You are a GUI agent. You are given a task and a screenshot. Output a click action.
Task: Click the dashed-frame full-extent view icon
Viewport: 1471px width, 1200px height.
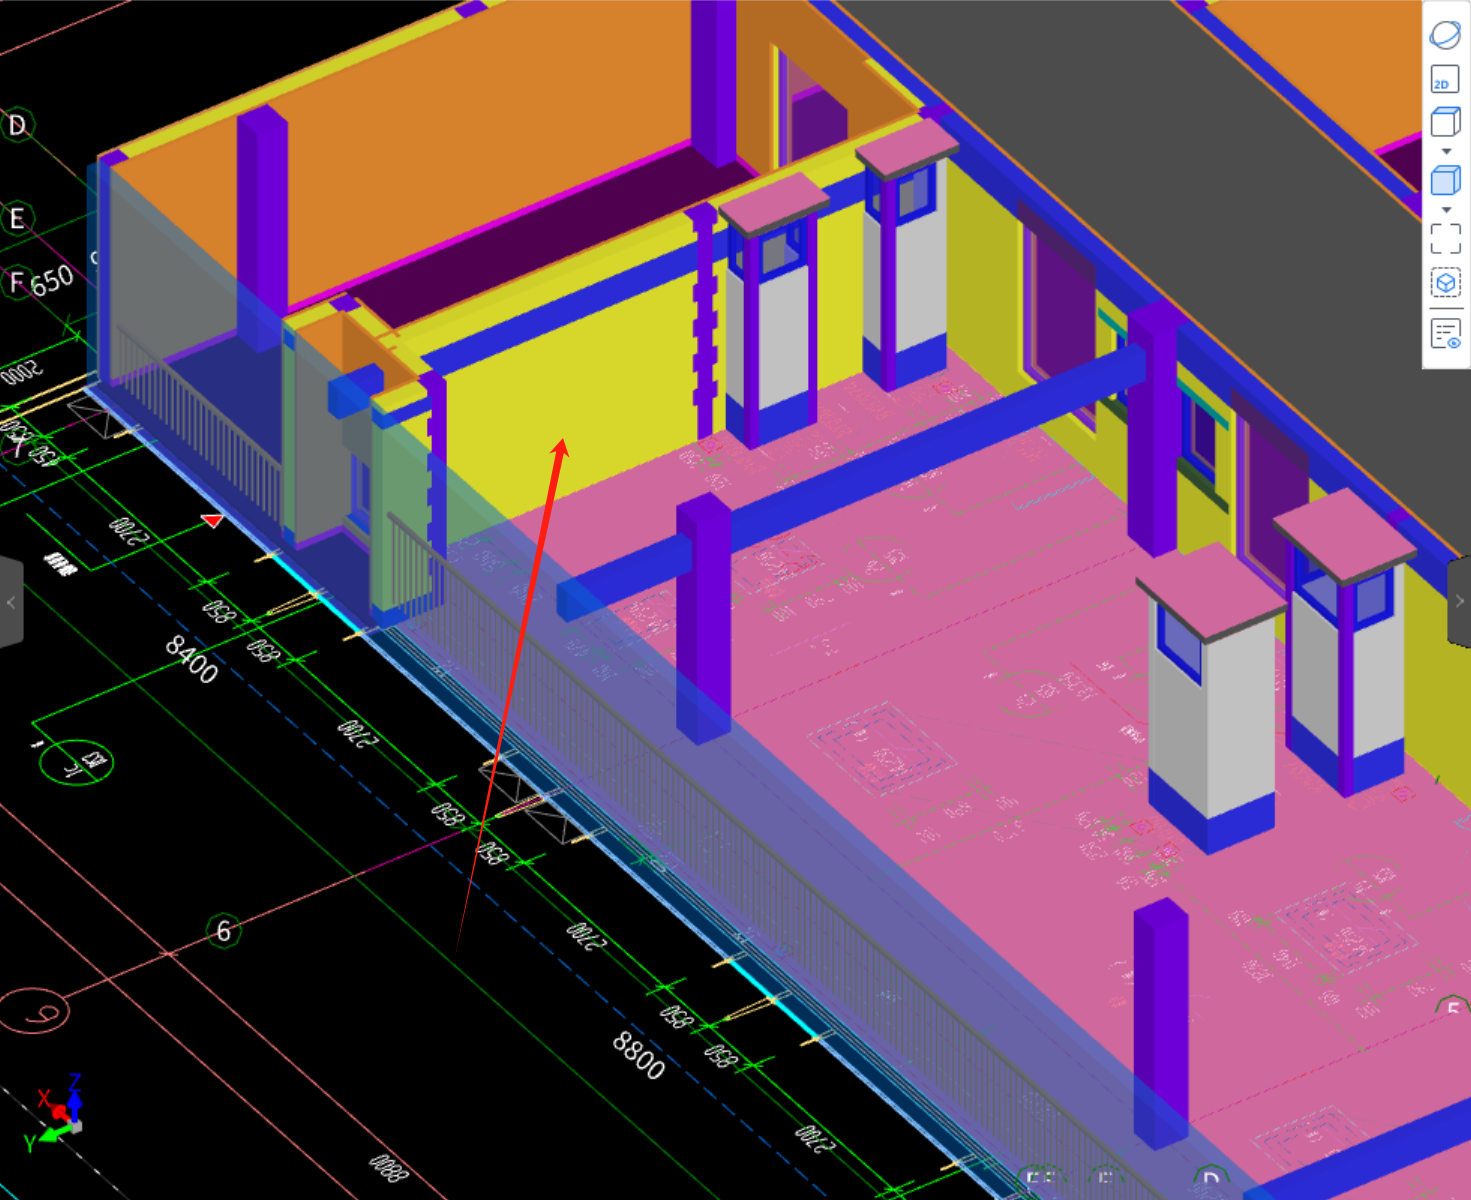(1445, 238)
